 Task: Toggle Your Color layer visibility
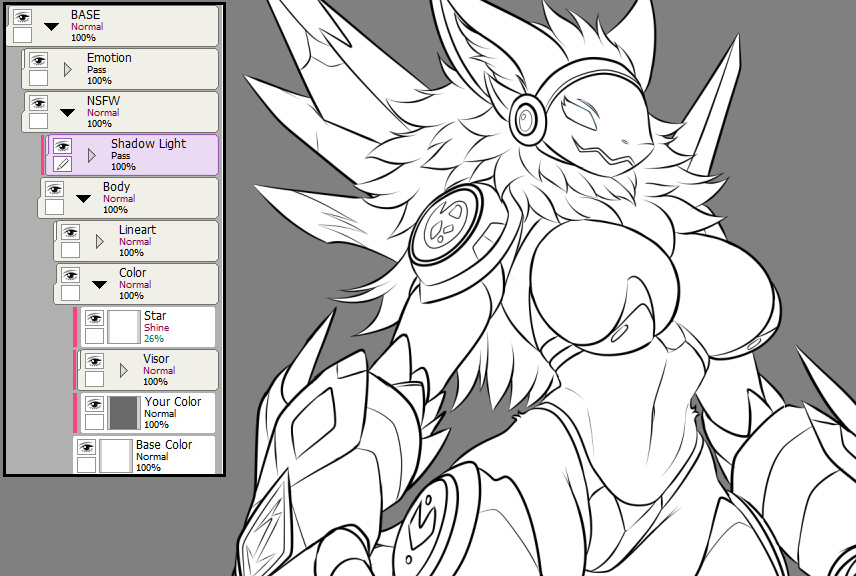[94, 404]
